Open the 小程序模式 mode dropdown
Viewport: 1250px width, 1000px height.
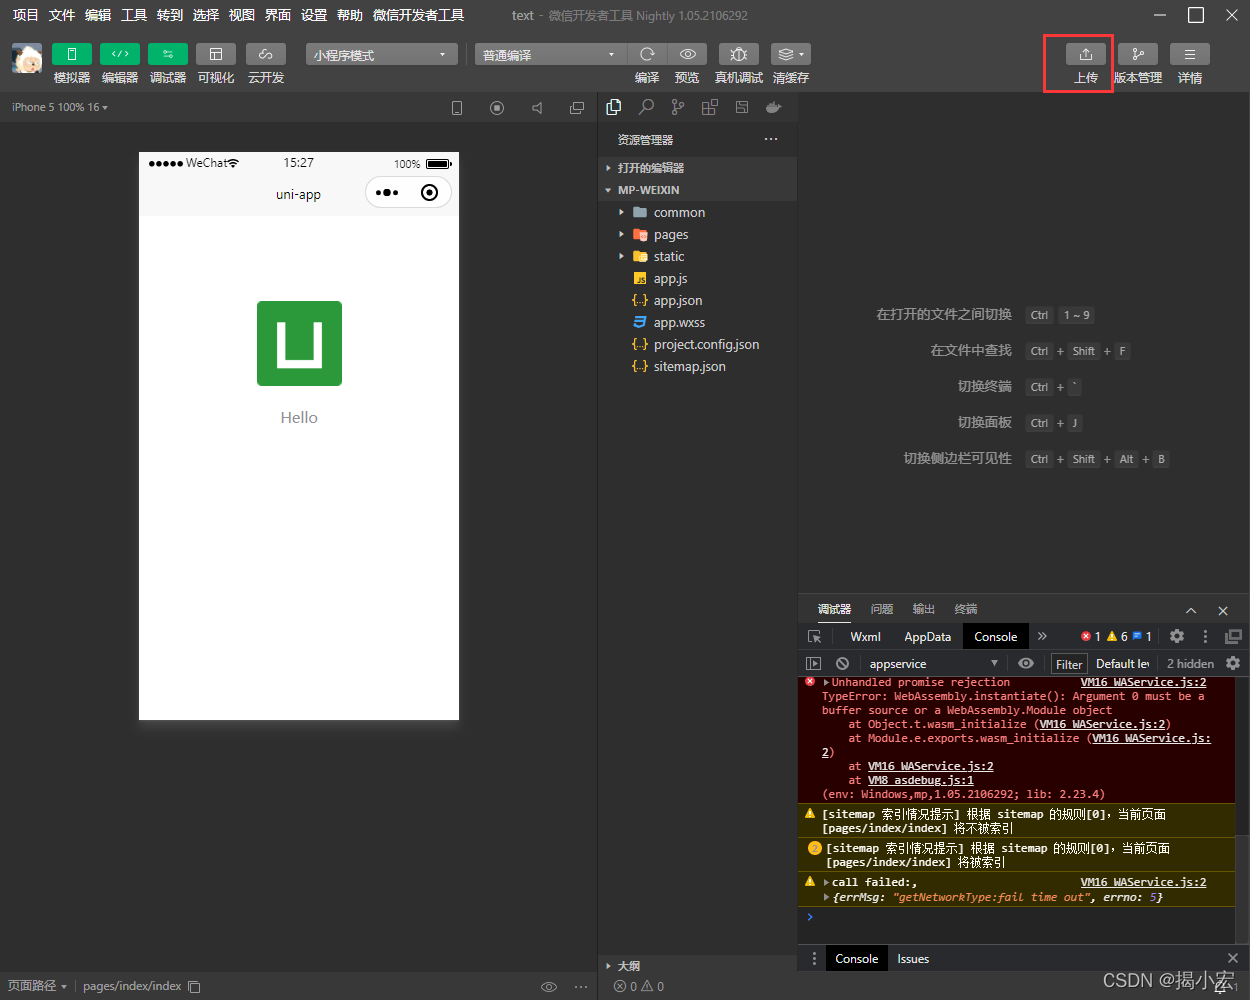click(381, 54)
